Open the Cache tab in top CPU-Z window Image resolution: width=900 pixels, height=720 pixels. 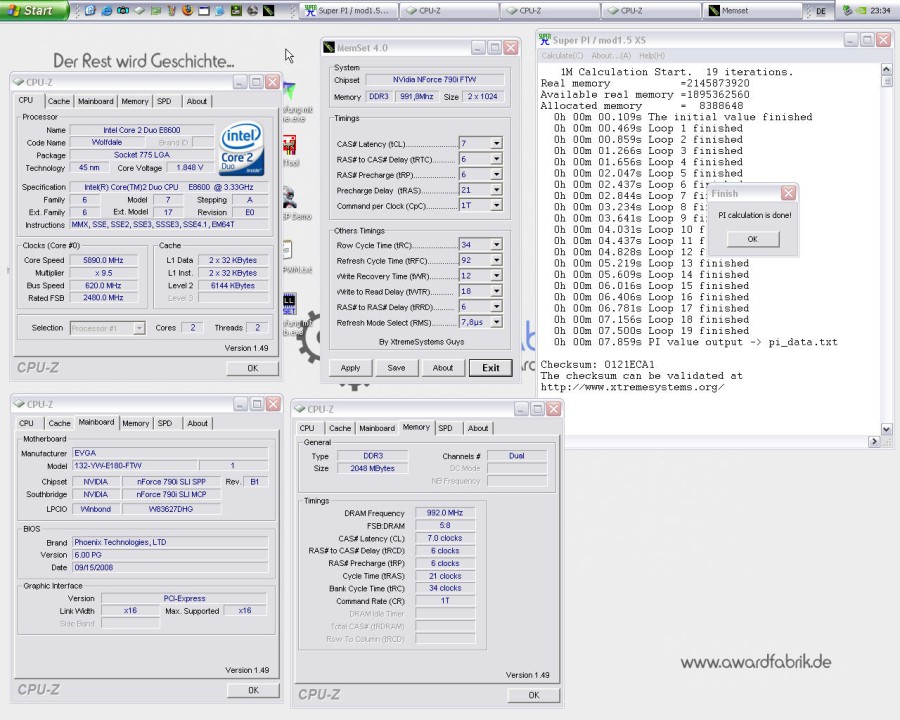coord(59,101)
